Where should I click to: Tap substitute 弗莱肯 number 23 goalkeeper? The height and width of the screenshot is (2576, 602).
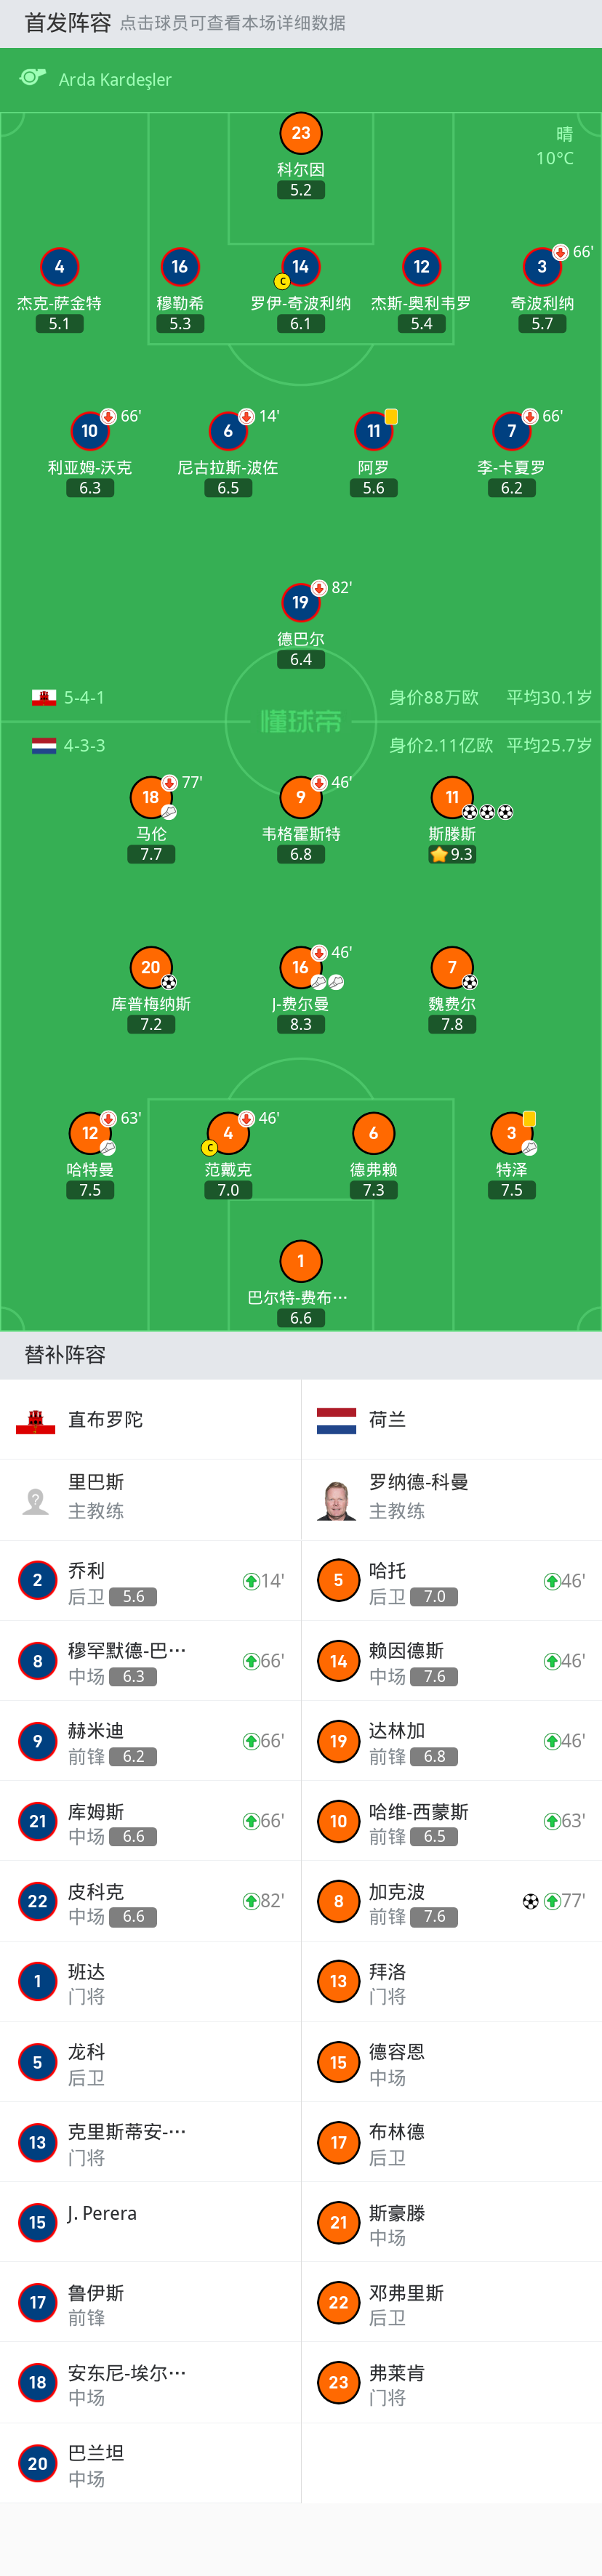point(452,2382)
